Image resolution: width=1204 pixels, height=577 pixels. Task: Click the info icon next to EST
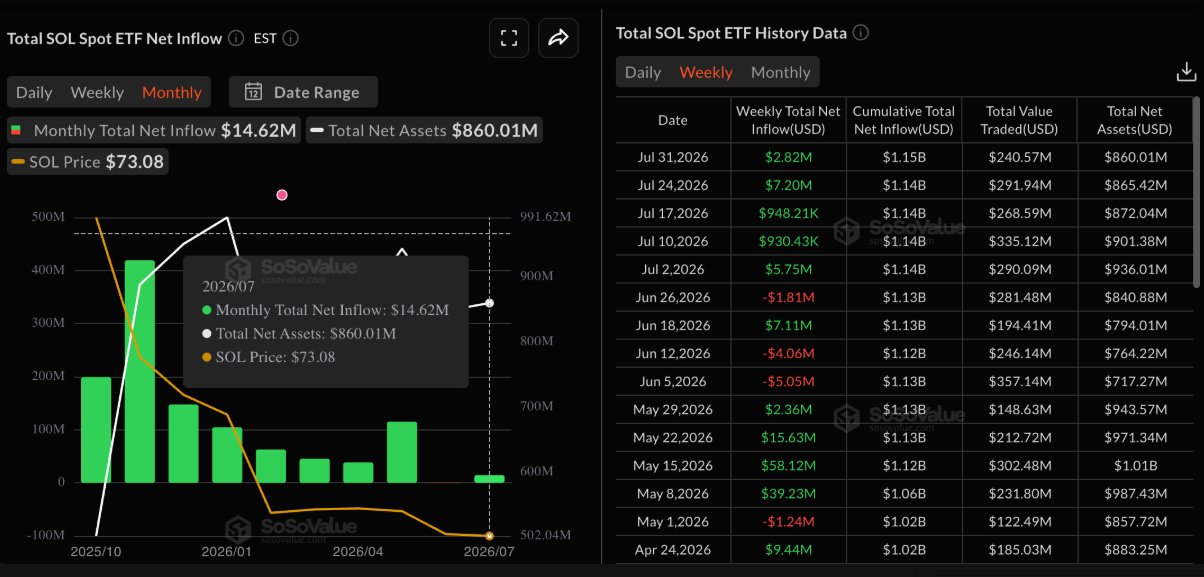(290, 38)
